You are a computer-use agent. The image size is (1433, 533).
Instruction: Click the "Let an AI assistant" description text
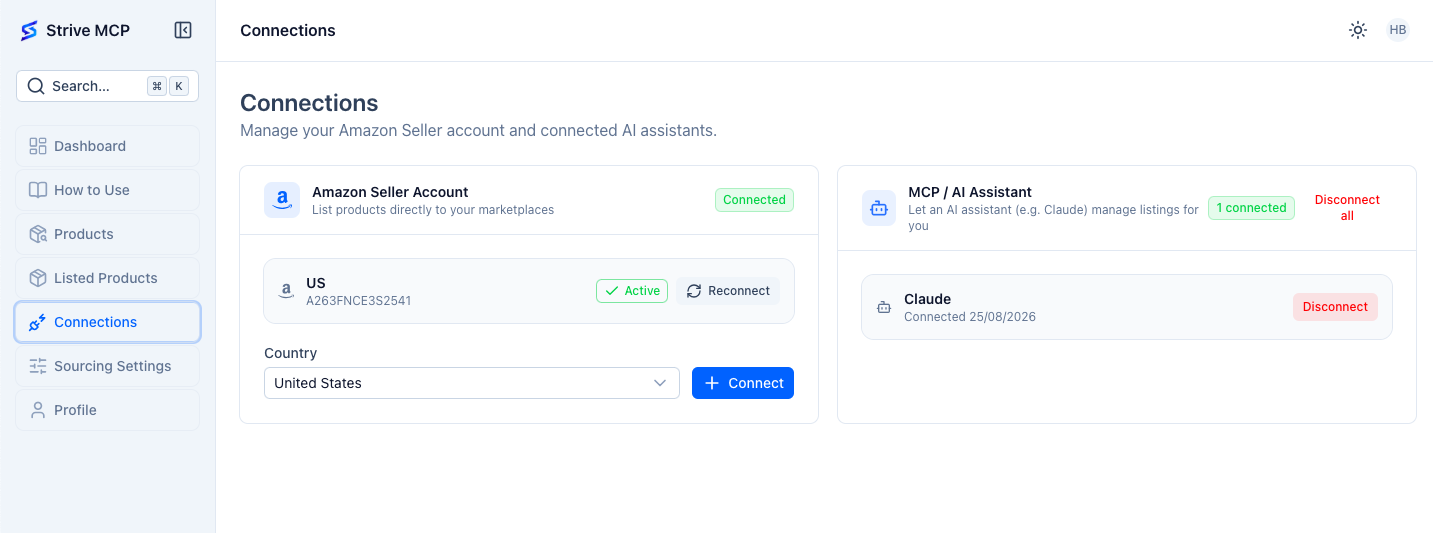click(x=1053, y=218)
